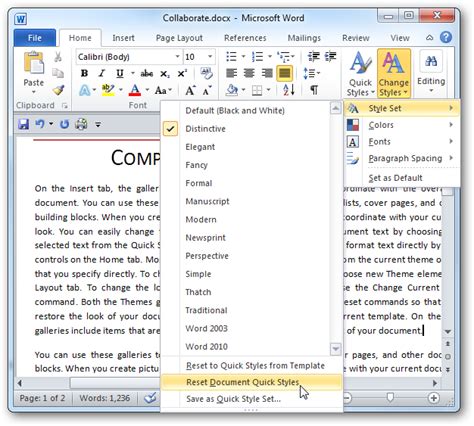Viewport: 474px width, 426px height.
Task: Open the Borders dropdown arrow
Action: tap(268, 90)
